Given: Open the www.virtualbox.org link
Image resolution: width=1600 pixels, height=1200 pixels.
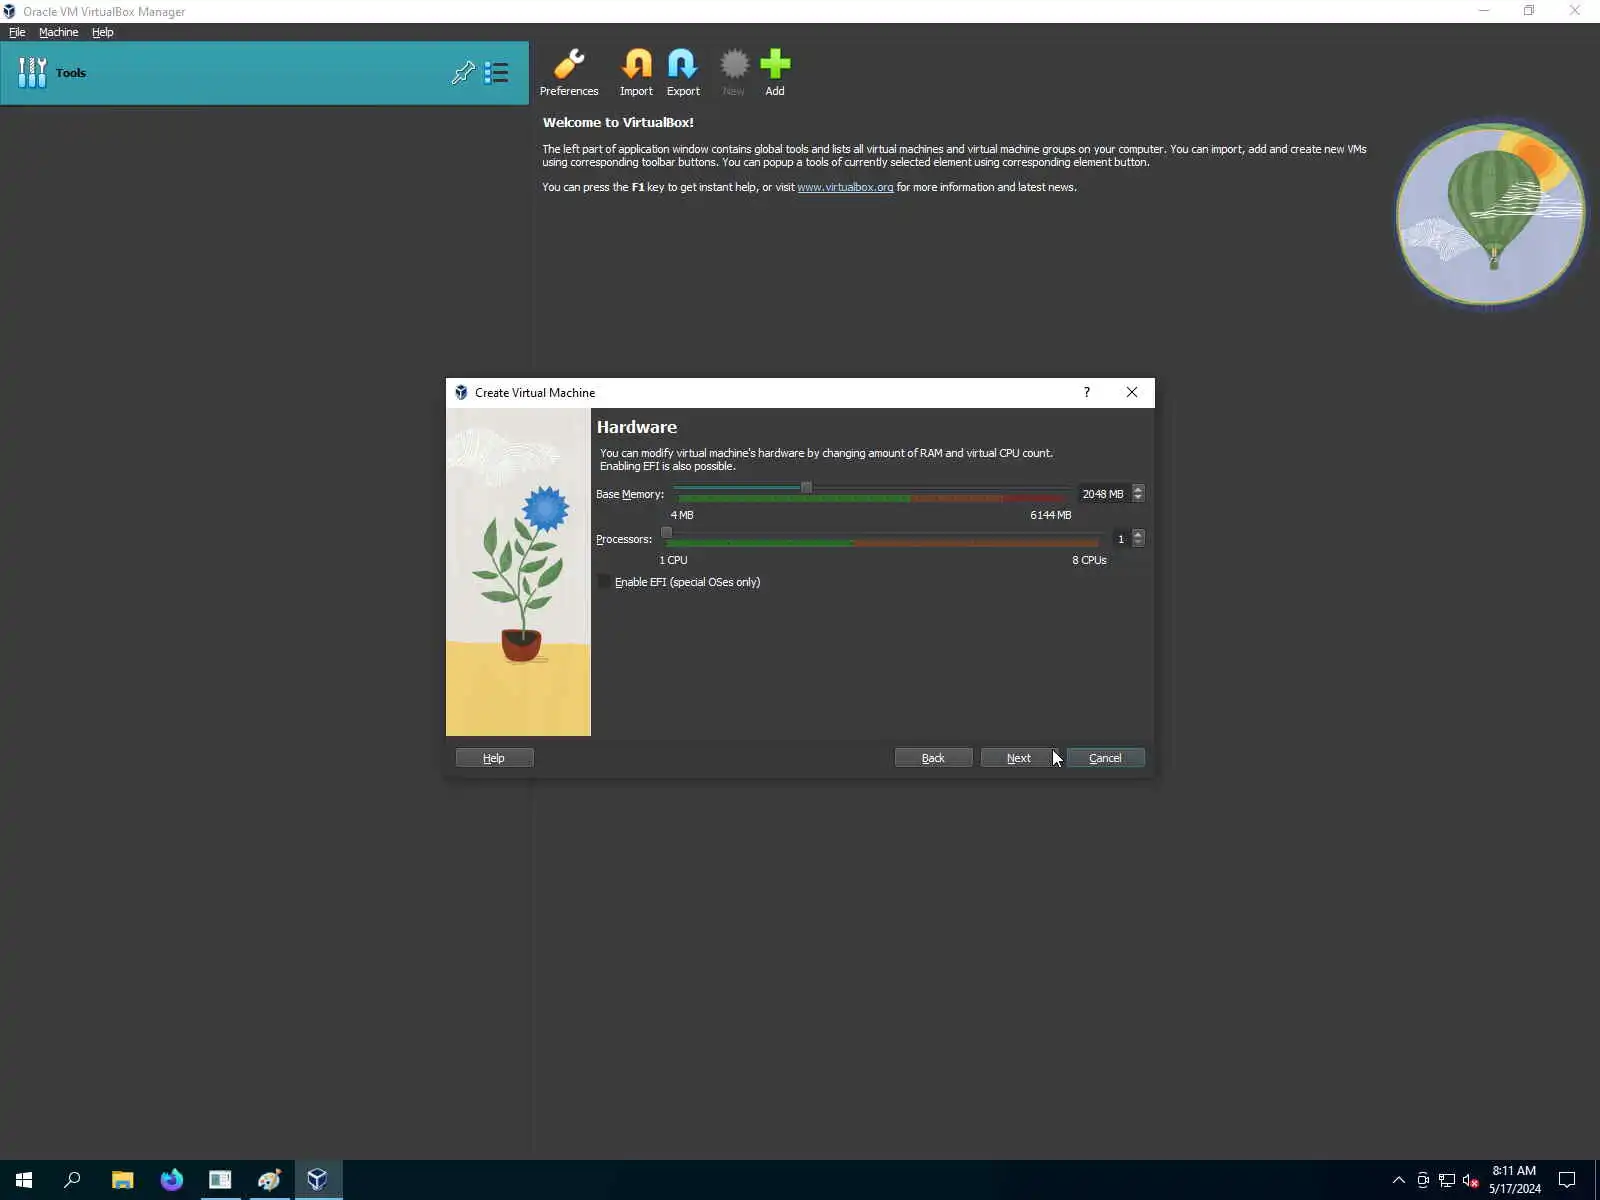Looking at the screenshot, I should pos(845,187).
